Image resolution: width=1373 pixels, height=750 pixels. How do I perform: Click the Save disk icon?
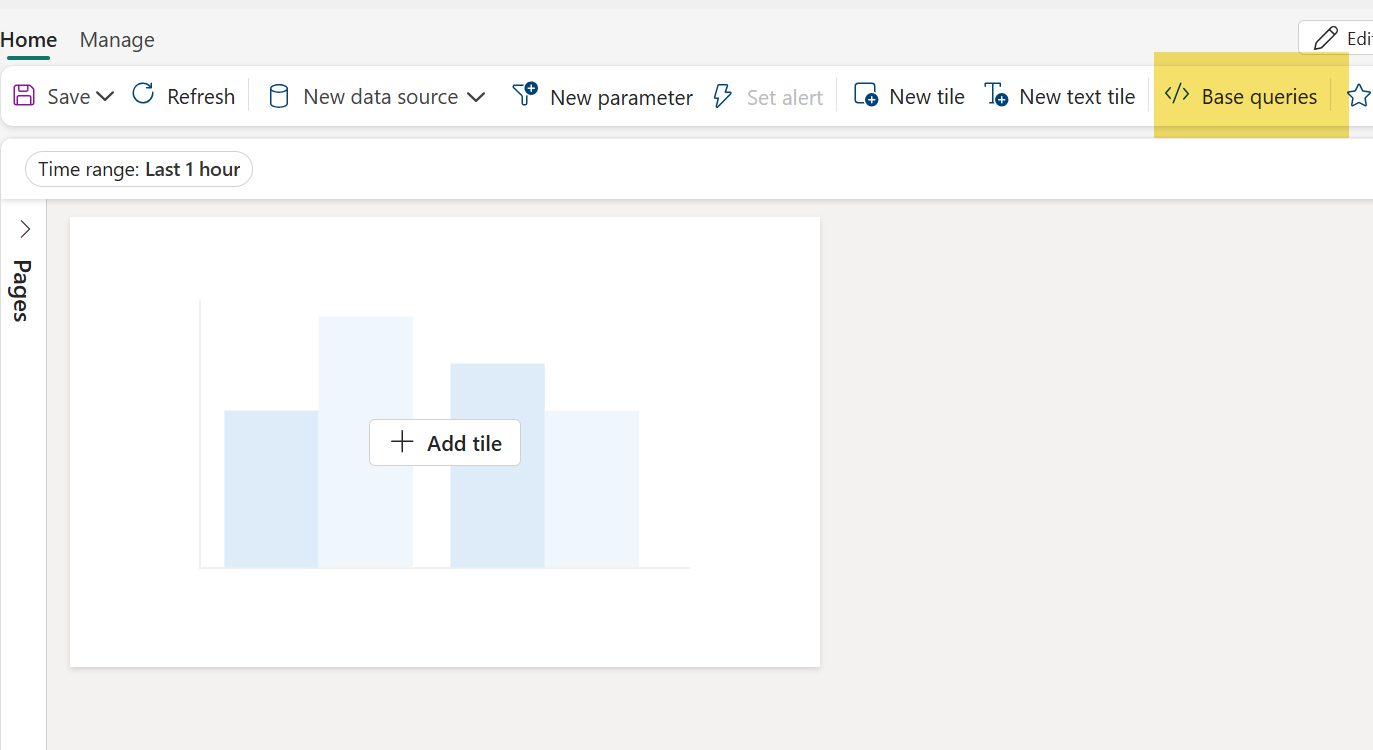[23, 96]
